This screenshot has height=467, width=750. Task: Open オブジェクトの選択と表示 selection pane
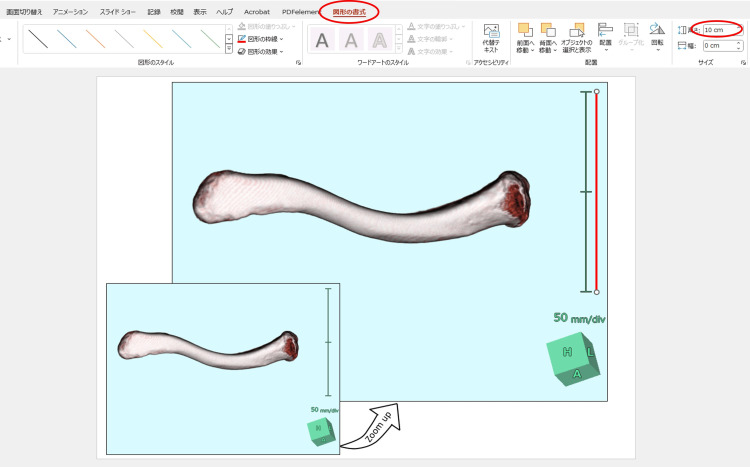(x=576, y=38)
